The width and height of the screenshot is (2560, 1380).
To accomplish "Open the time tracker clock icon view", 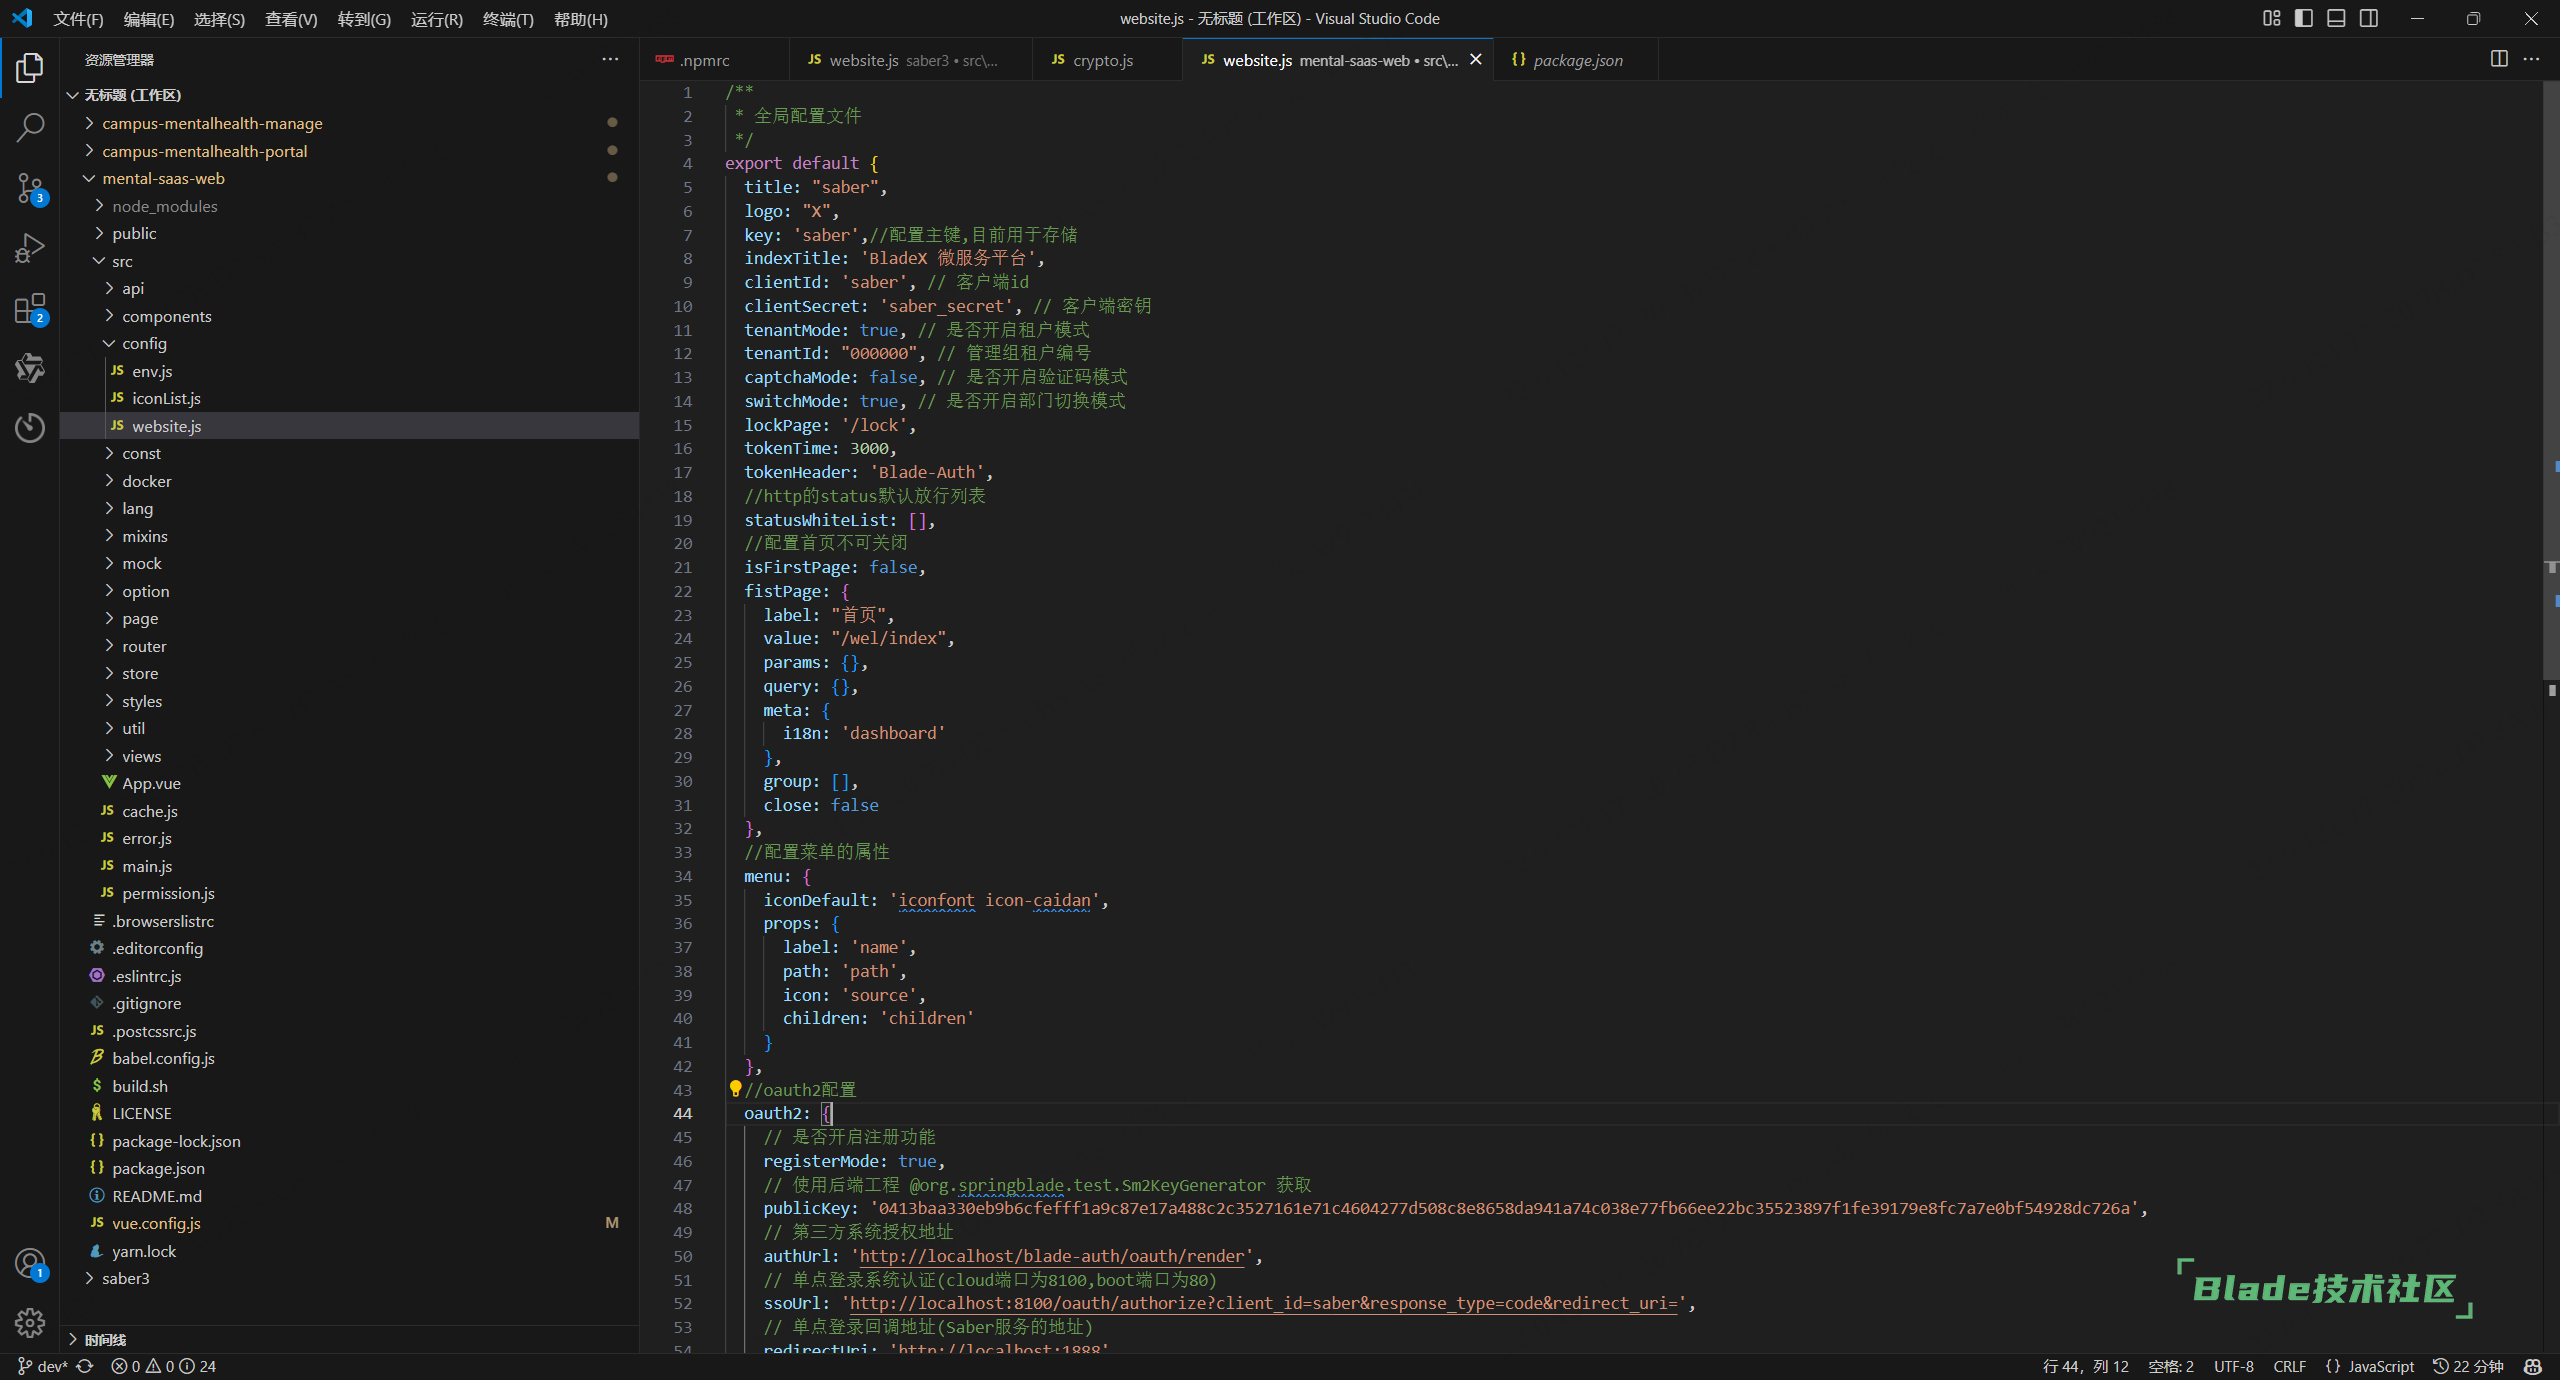I will [x=30, y=428].
